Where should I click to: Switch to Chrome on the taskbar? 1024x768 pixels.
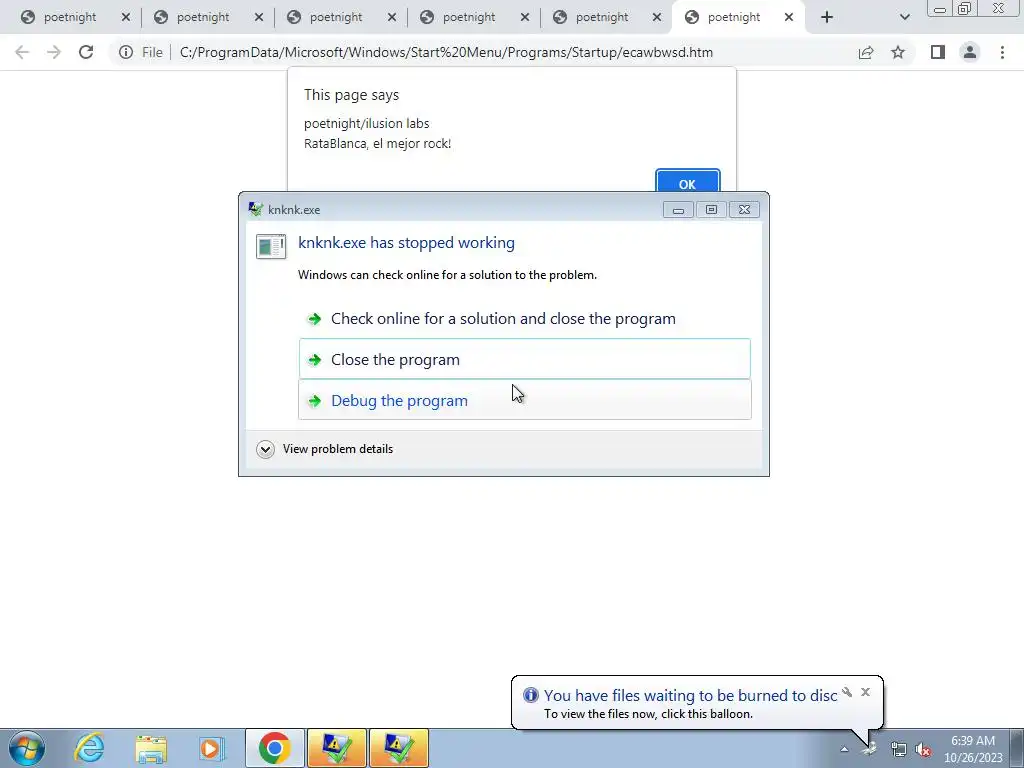pyautogui.click(x=274, y=748)
